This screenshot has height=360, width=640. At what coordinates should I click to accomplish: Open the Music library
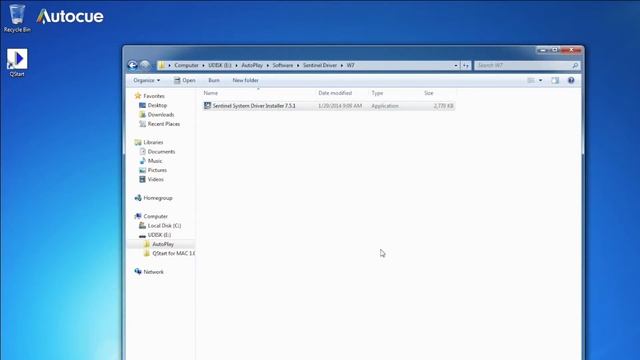pyautogui.click(x=155, y=161)
